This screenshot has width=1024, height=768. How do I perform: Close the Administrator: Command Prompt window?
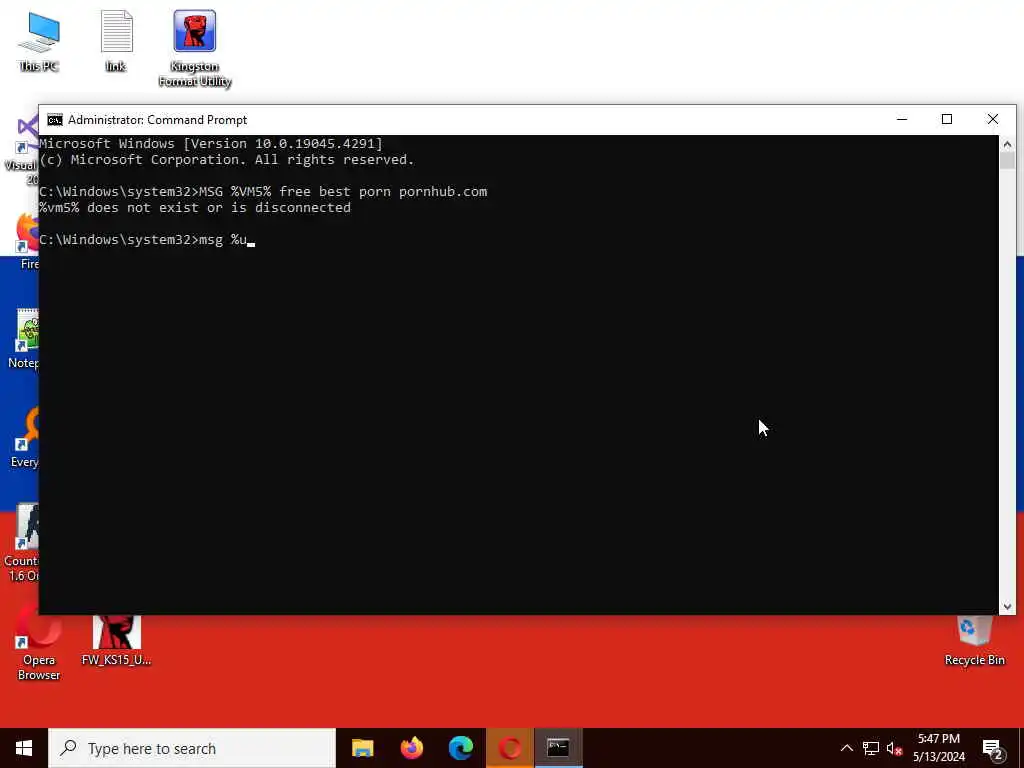993,120
